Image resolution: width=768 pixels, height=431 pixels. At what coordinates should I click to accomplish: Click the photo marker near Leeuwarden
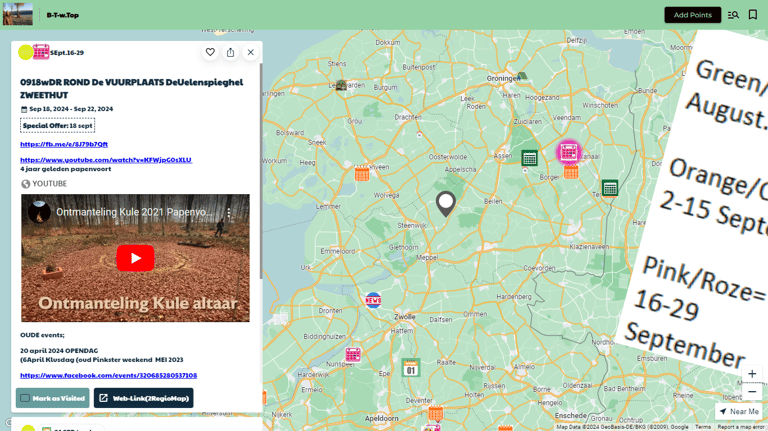341,85
